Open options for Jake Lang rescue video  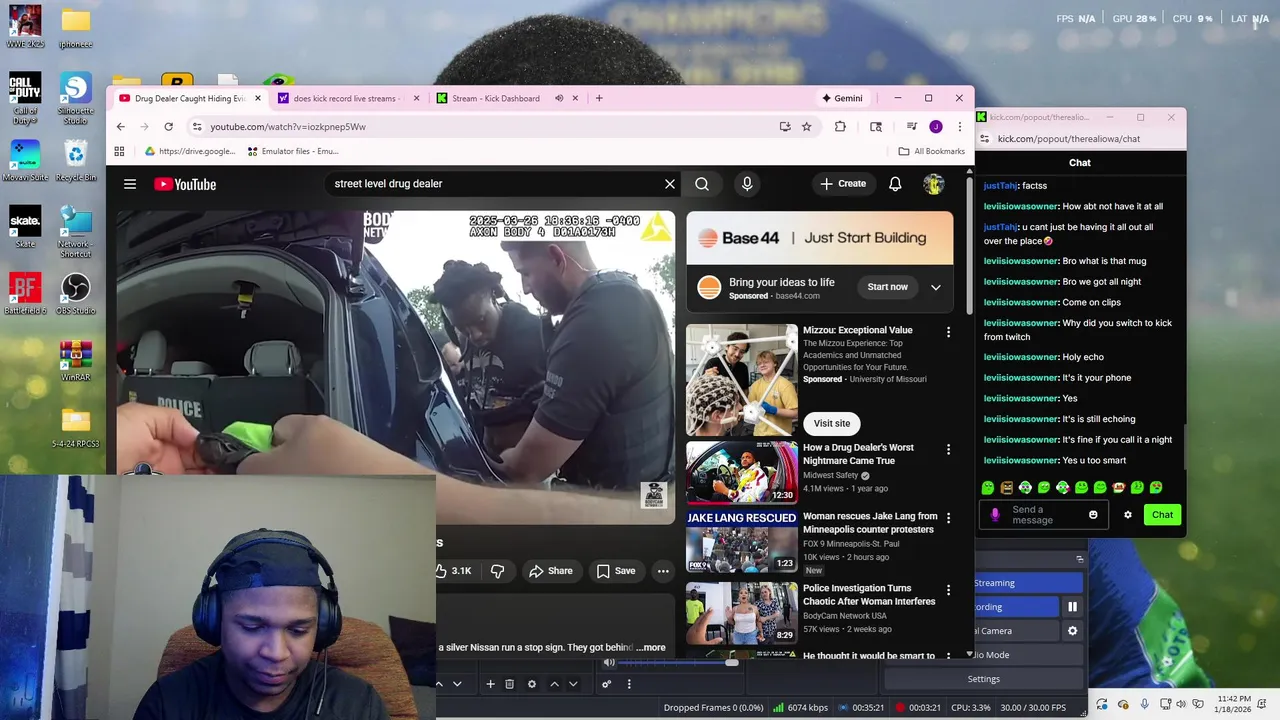tap(948, 519)
